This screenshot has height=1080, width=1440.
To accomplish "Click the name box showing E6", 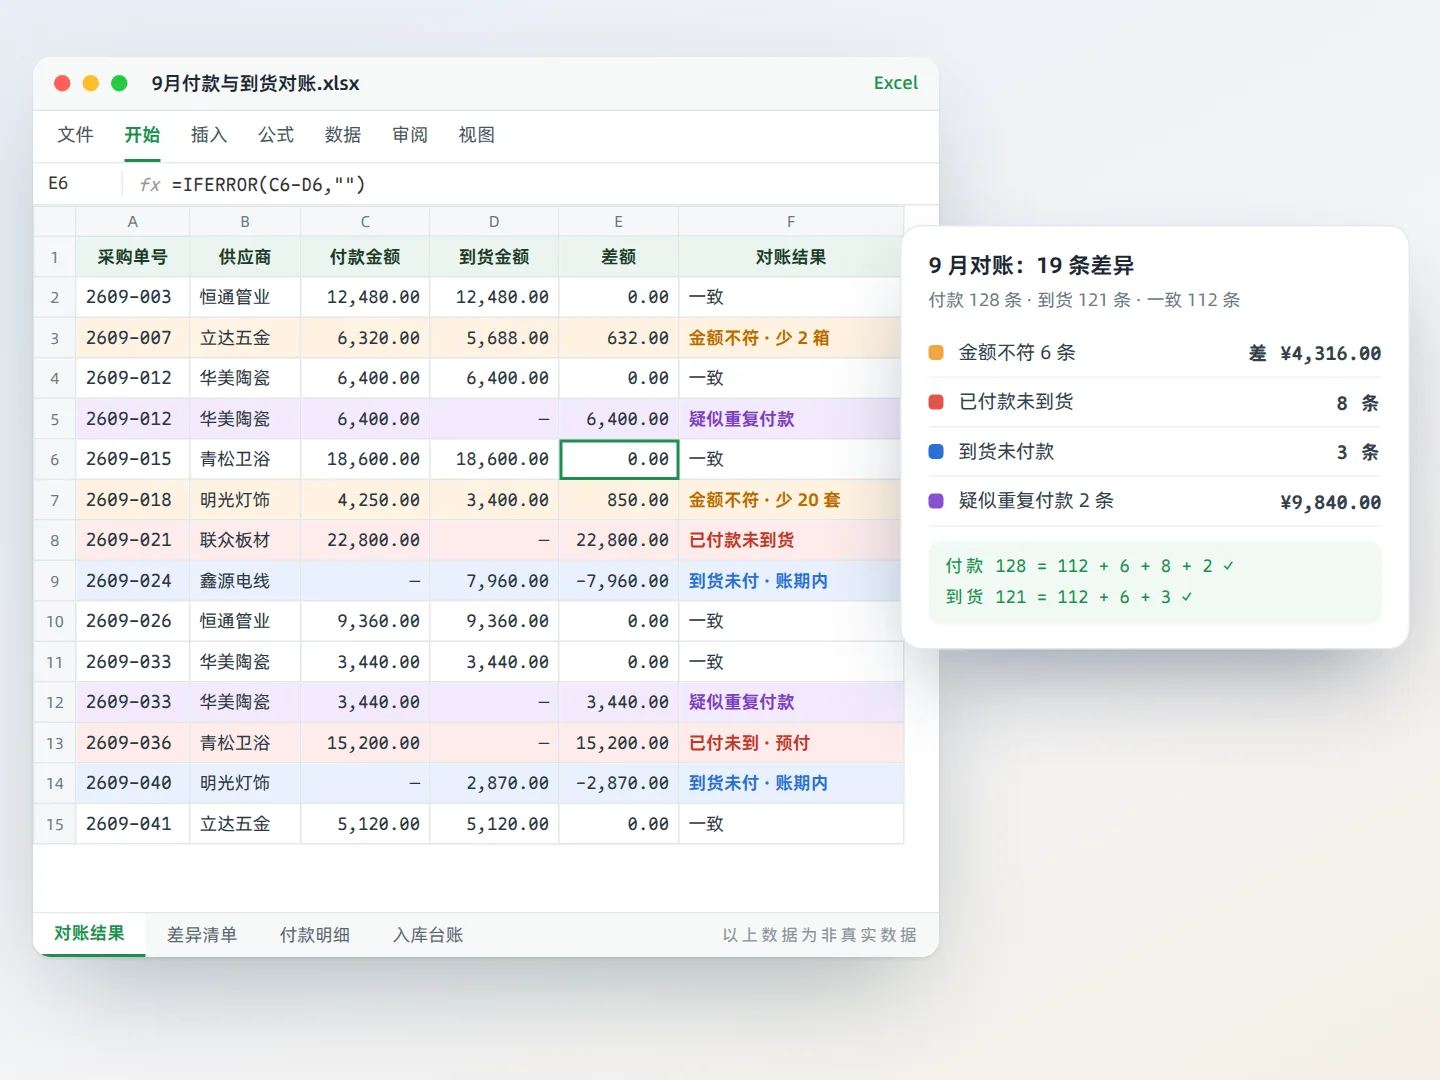I will (77, 184).
